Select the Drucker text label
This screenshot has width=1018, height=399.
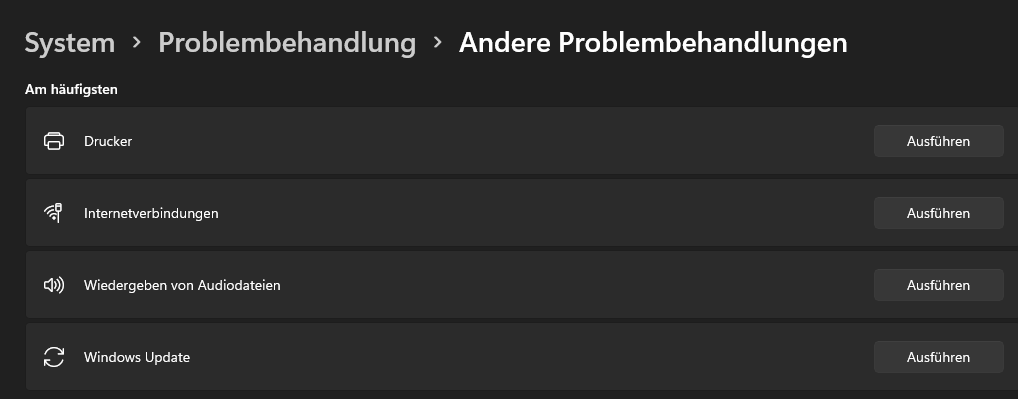coord(108,141)
